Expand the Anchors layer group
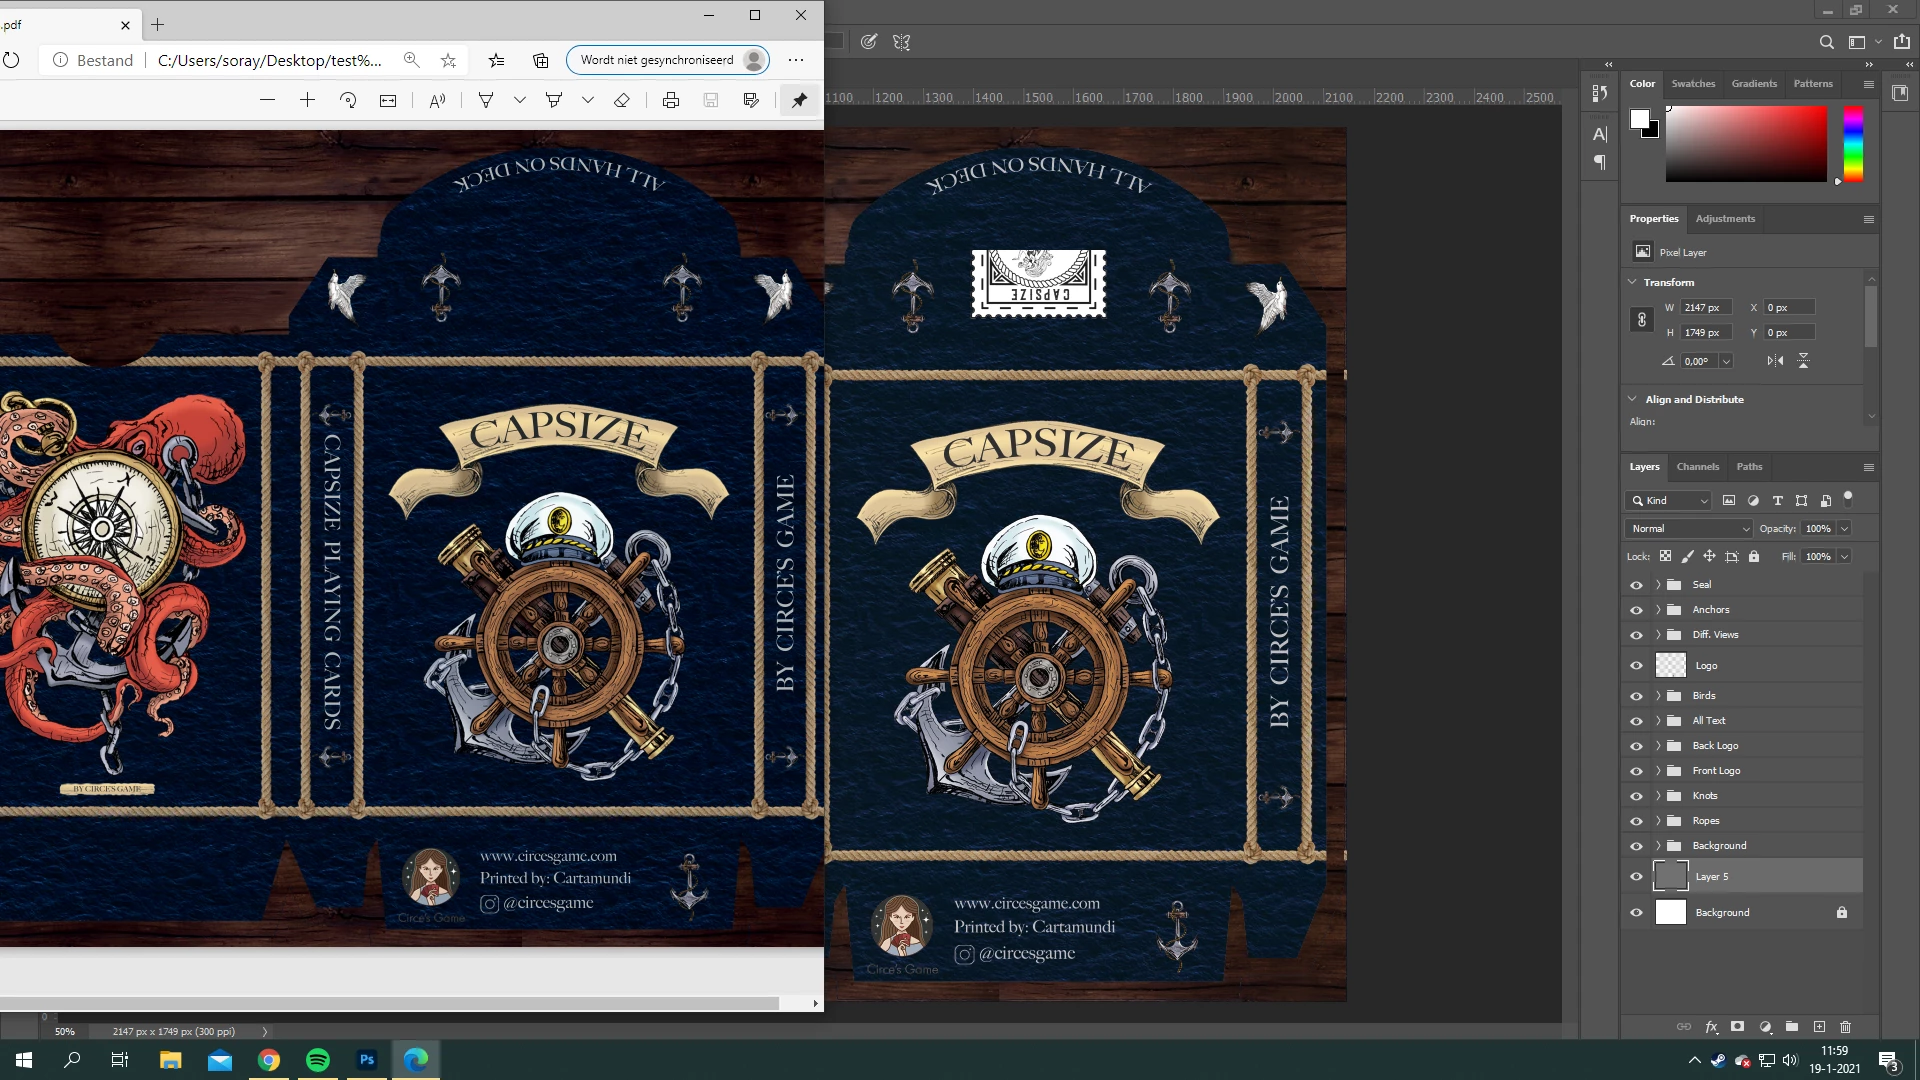This screenshot has width=1920, height=1080. point(1658,610)
